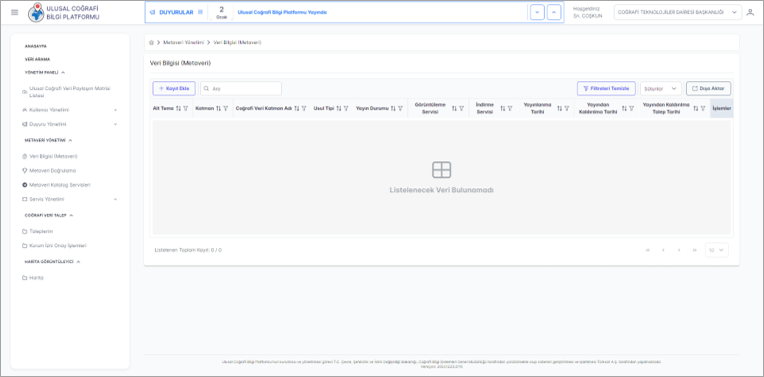The height and width of the screenshot is (377, 764).
Task: Open the hamburger menu icon
Action: click(15, 12)
